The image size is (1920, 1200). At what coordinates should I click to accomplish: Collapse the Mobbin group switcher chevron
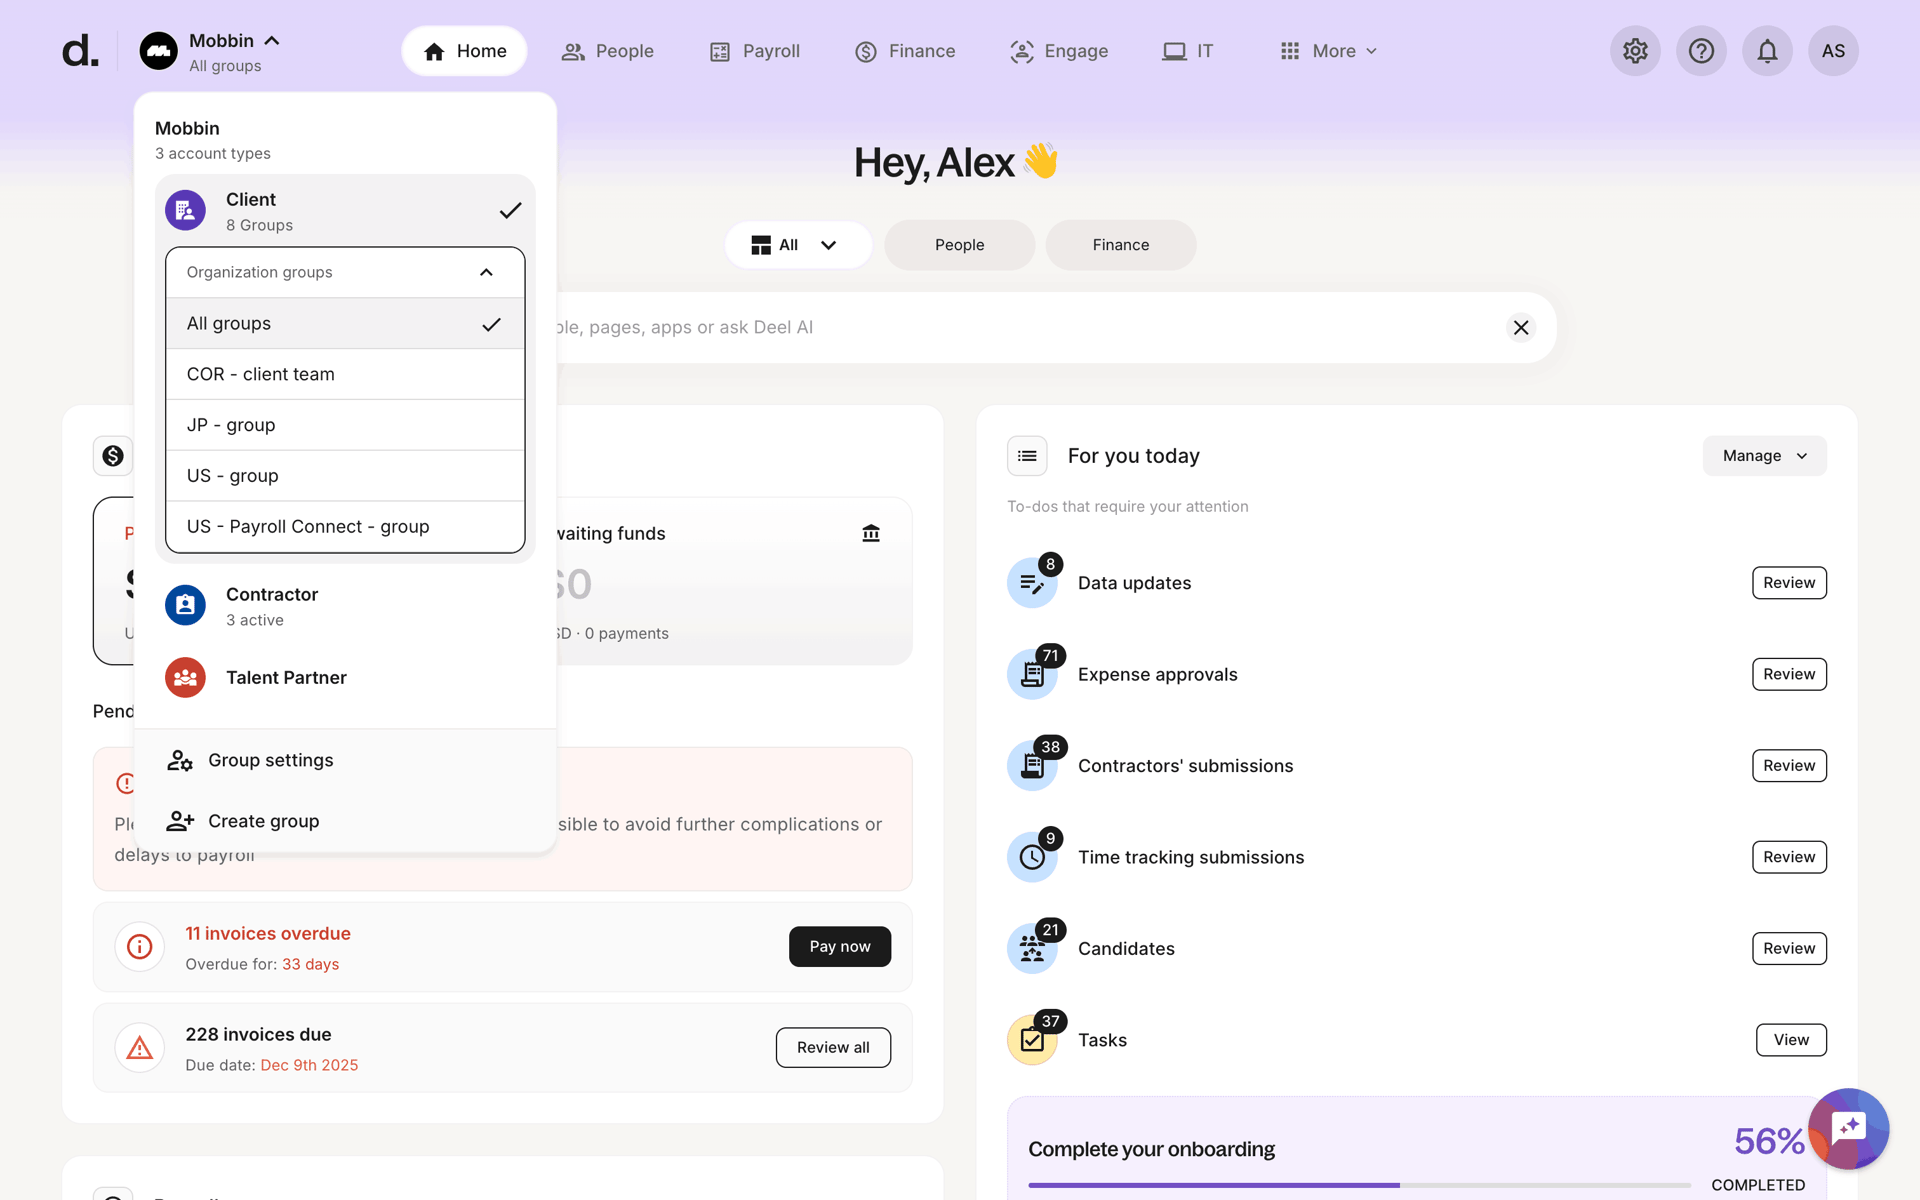pyautogui.click(x=272, y=41)
